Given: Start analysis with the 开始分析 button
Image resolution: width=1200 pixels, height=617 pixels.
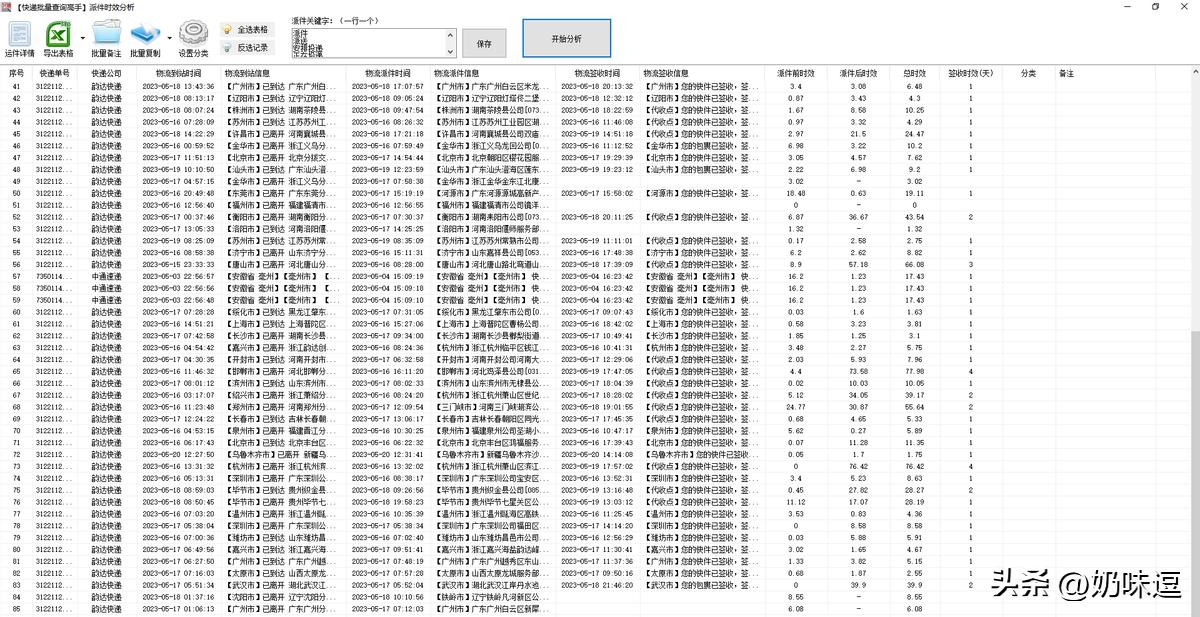Looking at the screenshot, I should [565, 37].
